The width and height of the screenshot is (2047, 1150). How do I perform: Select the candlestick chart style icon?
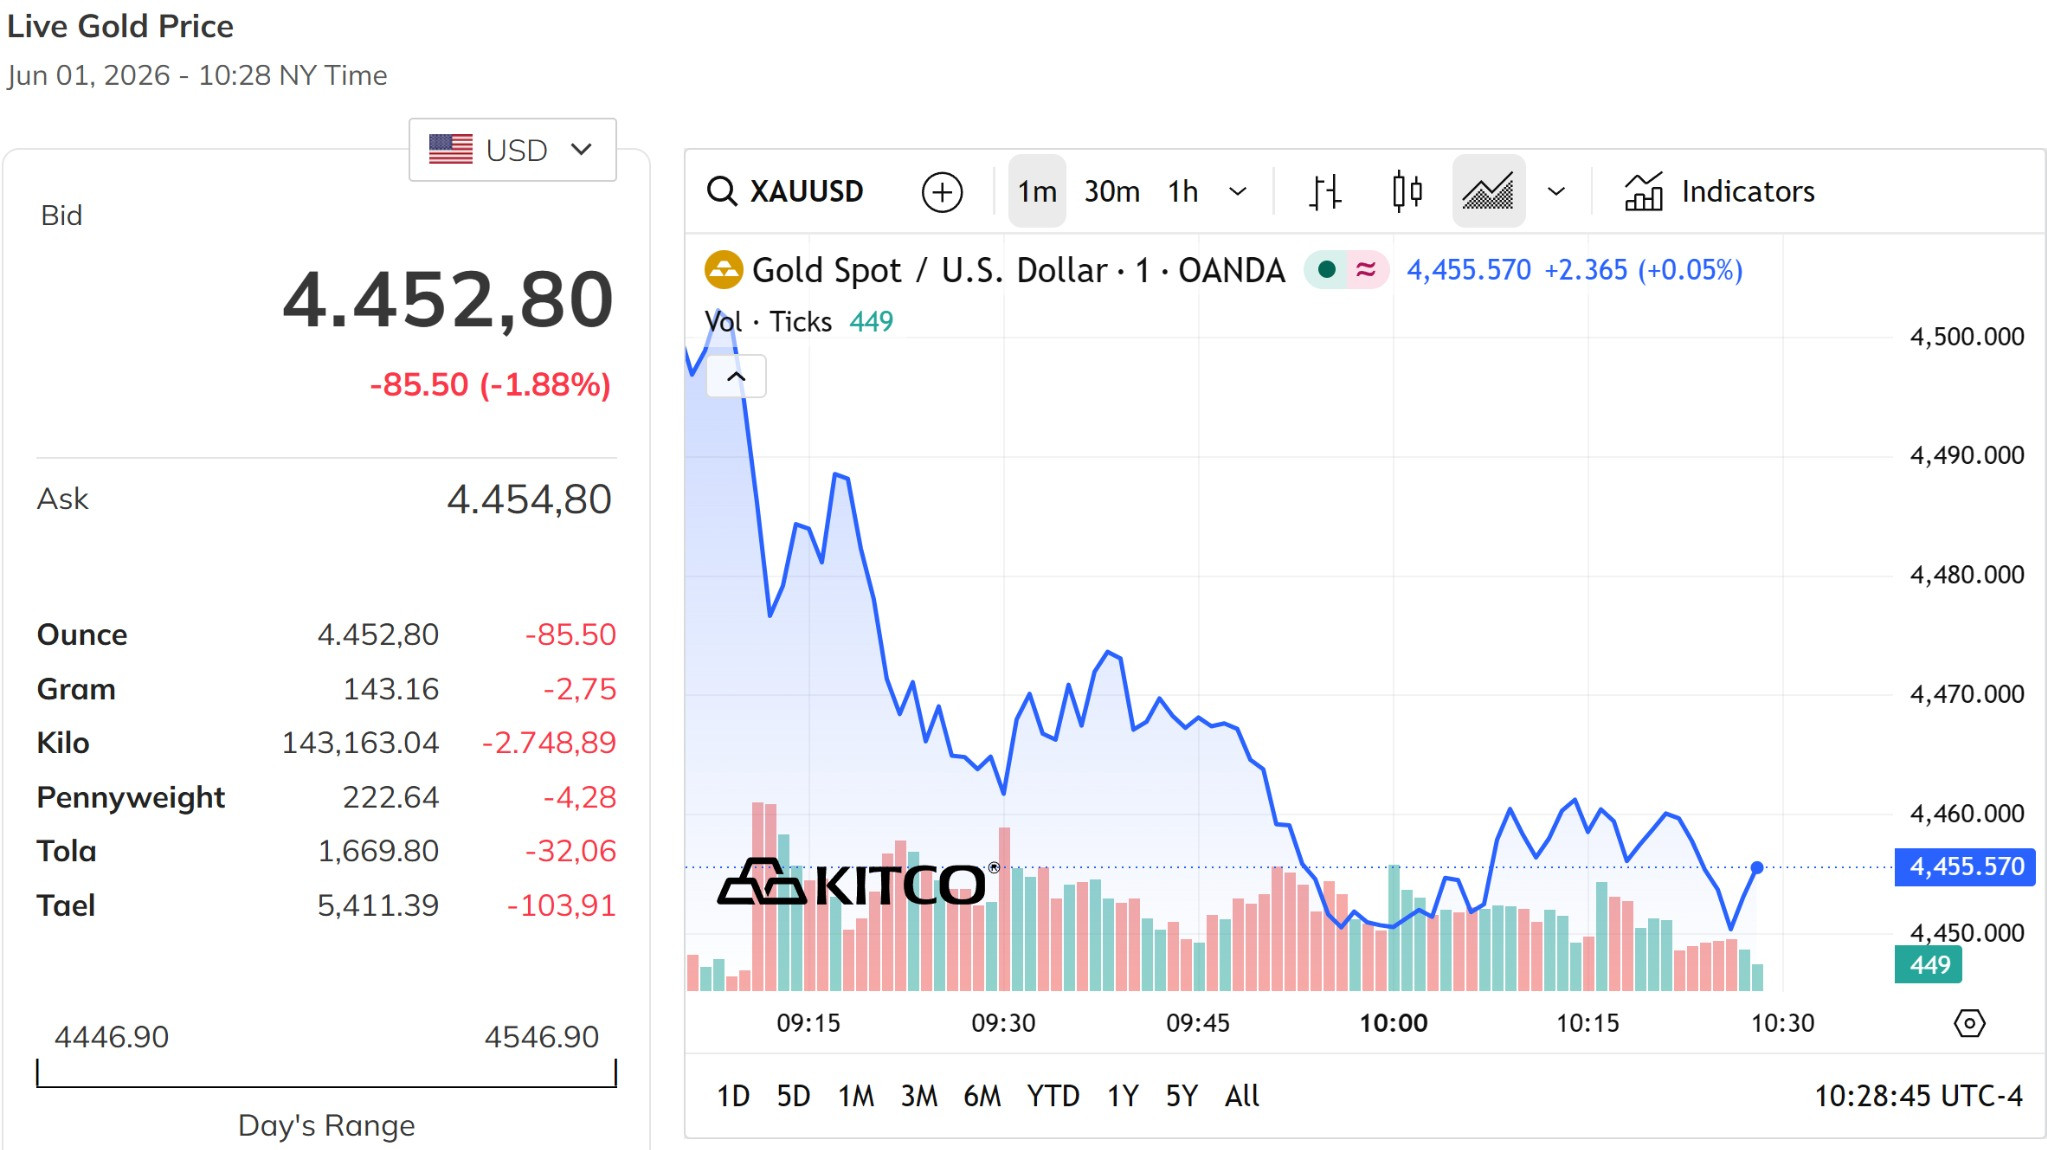tap(1407, 191)
